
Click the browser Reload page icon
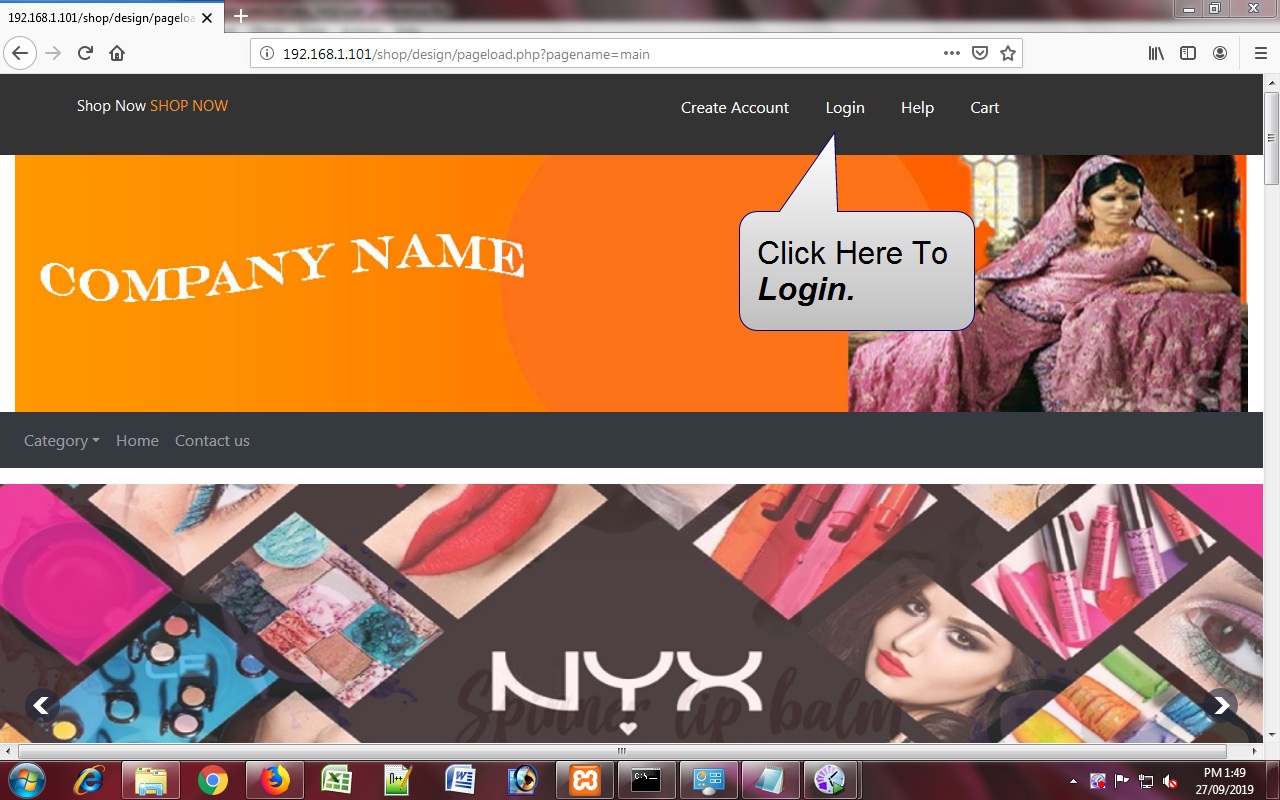(85, 53)
